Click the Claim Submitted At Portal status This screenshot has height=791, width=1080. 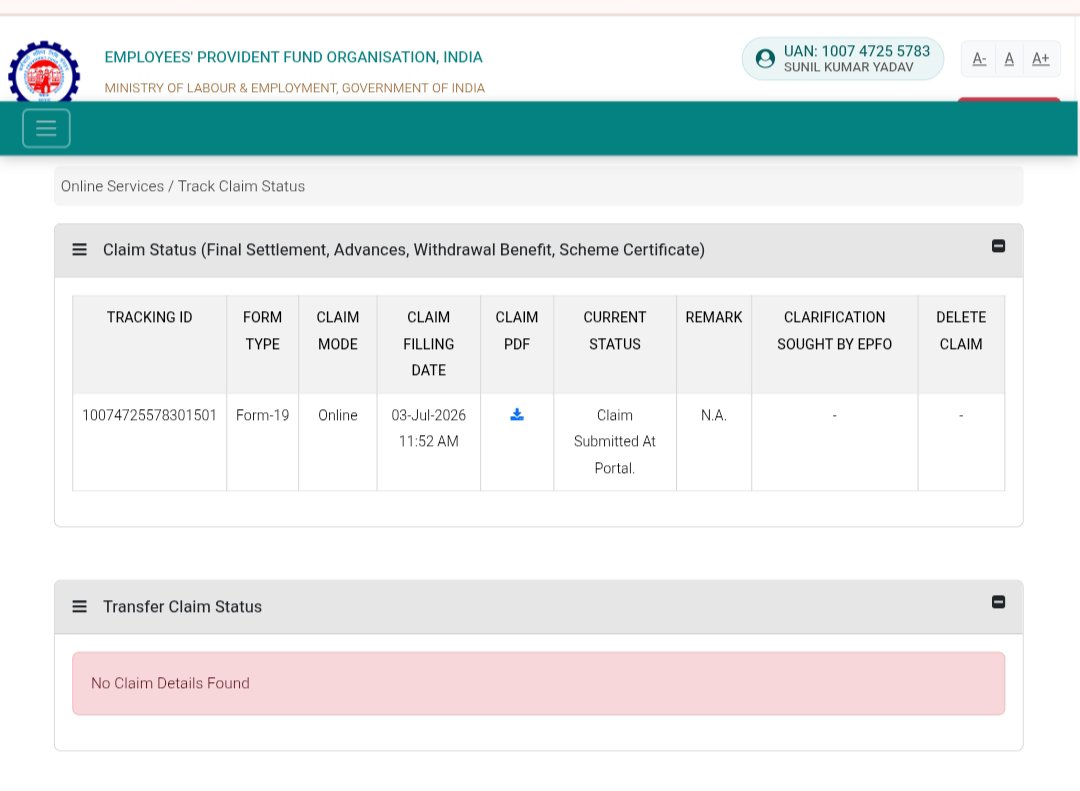[x=614, y=442]
